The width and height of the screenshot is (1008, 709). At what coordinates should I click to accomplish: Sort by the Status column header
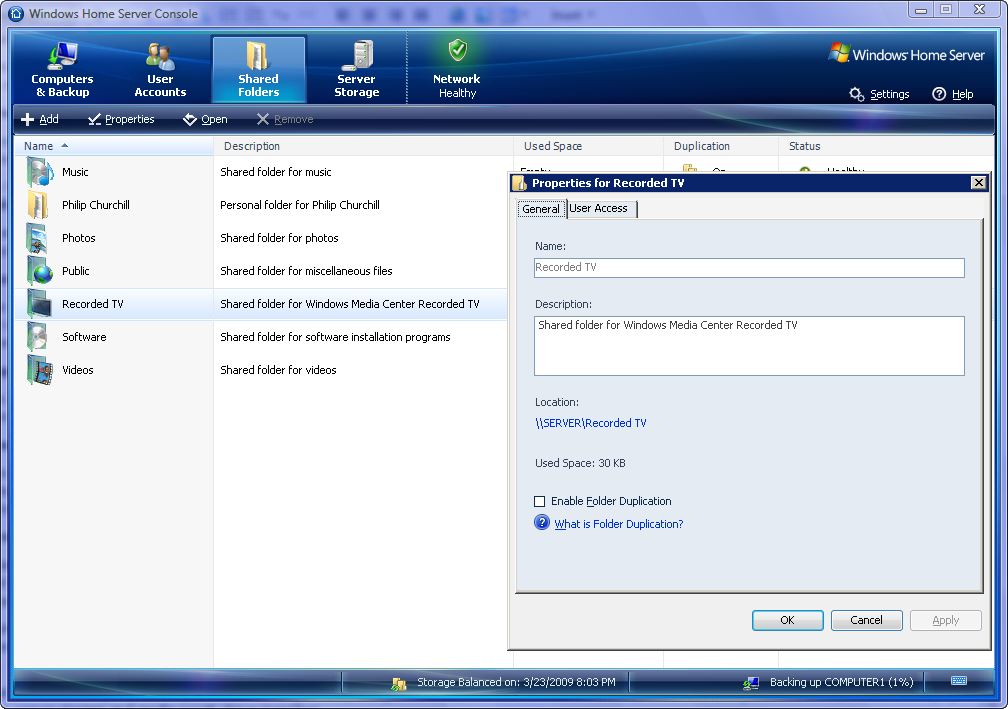click(x=886, y=146)
